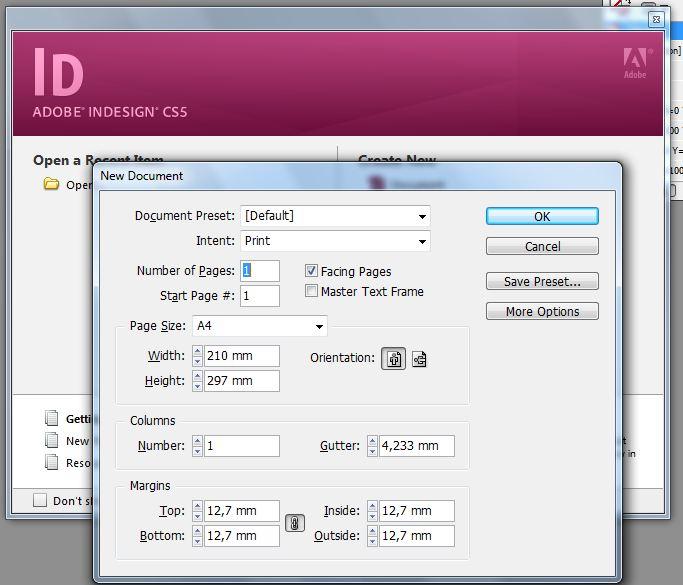Viewport: 683px width, 585px height.
Task: Click the Inside margin stepper
Action: pos(372,511)
